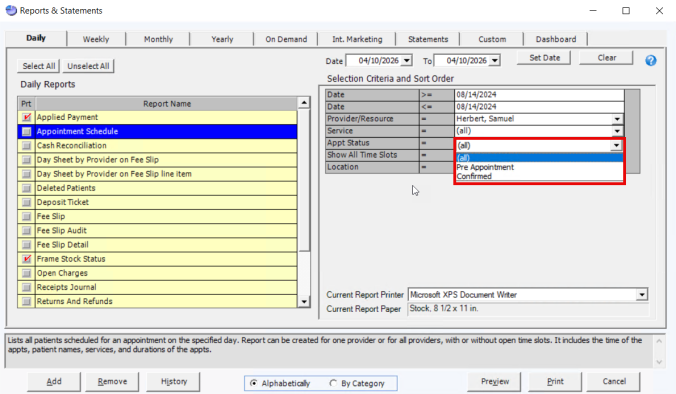The image size is (676, 394).
Task: Click the Remove button
Action: tap(112, 381)
